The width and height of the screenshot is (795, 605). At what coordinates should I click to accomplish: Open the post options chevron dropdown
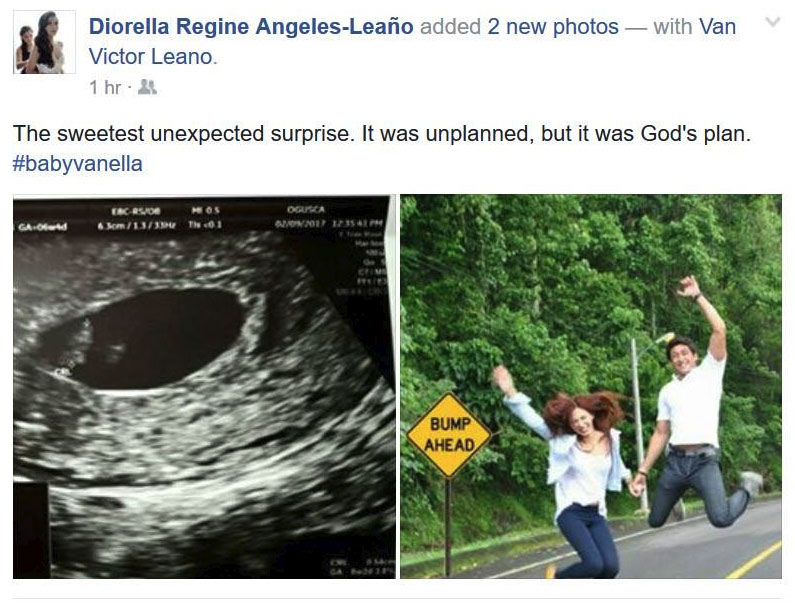772,22
